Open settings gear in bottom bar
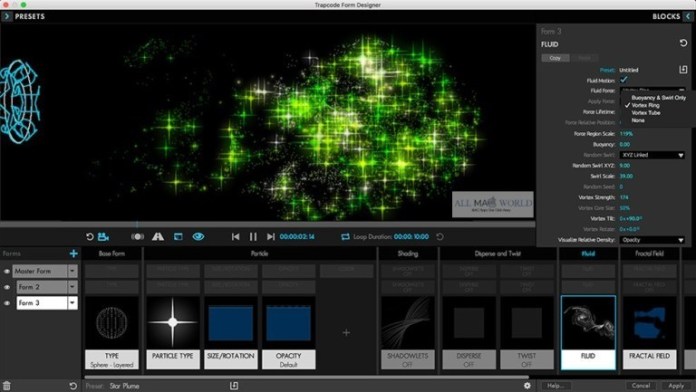696x392 pixels. [527, 385]
